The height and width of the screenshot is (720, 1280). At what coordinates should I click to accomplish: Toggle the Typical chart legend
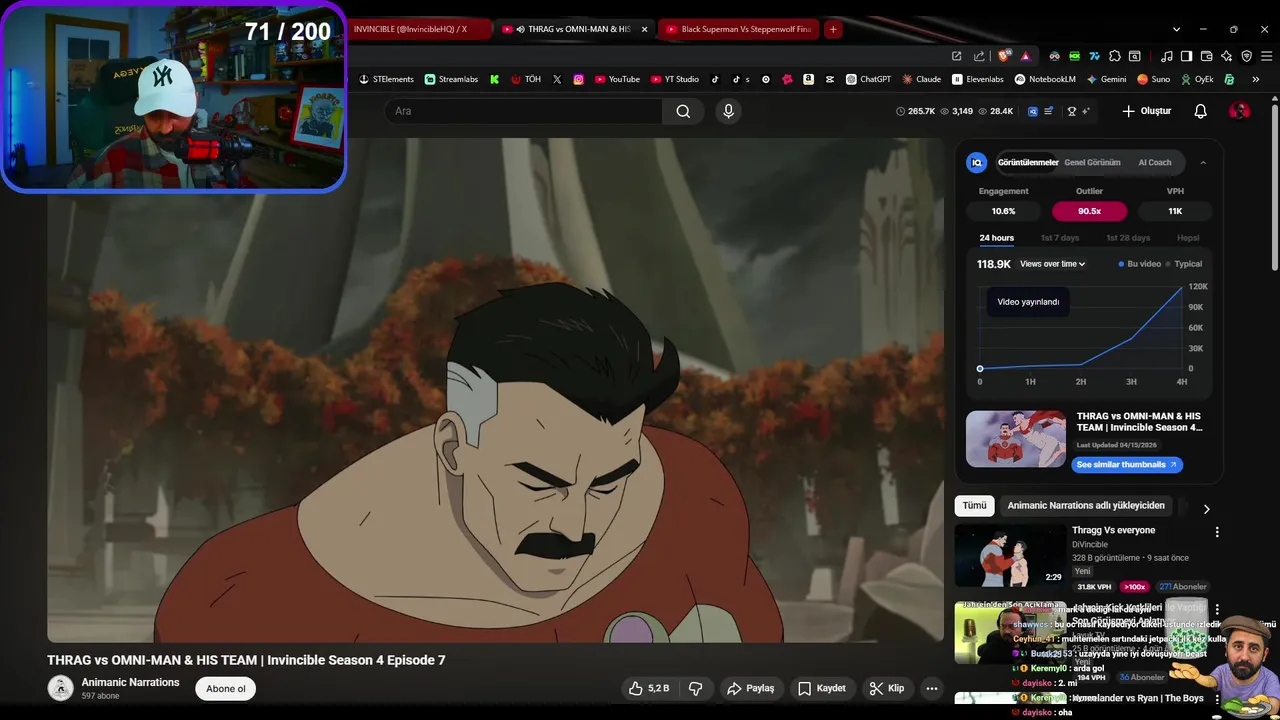pos(1184,264)
